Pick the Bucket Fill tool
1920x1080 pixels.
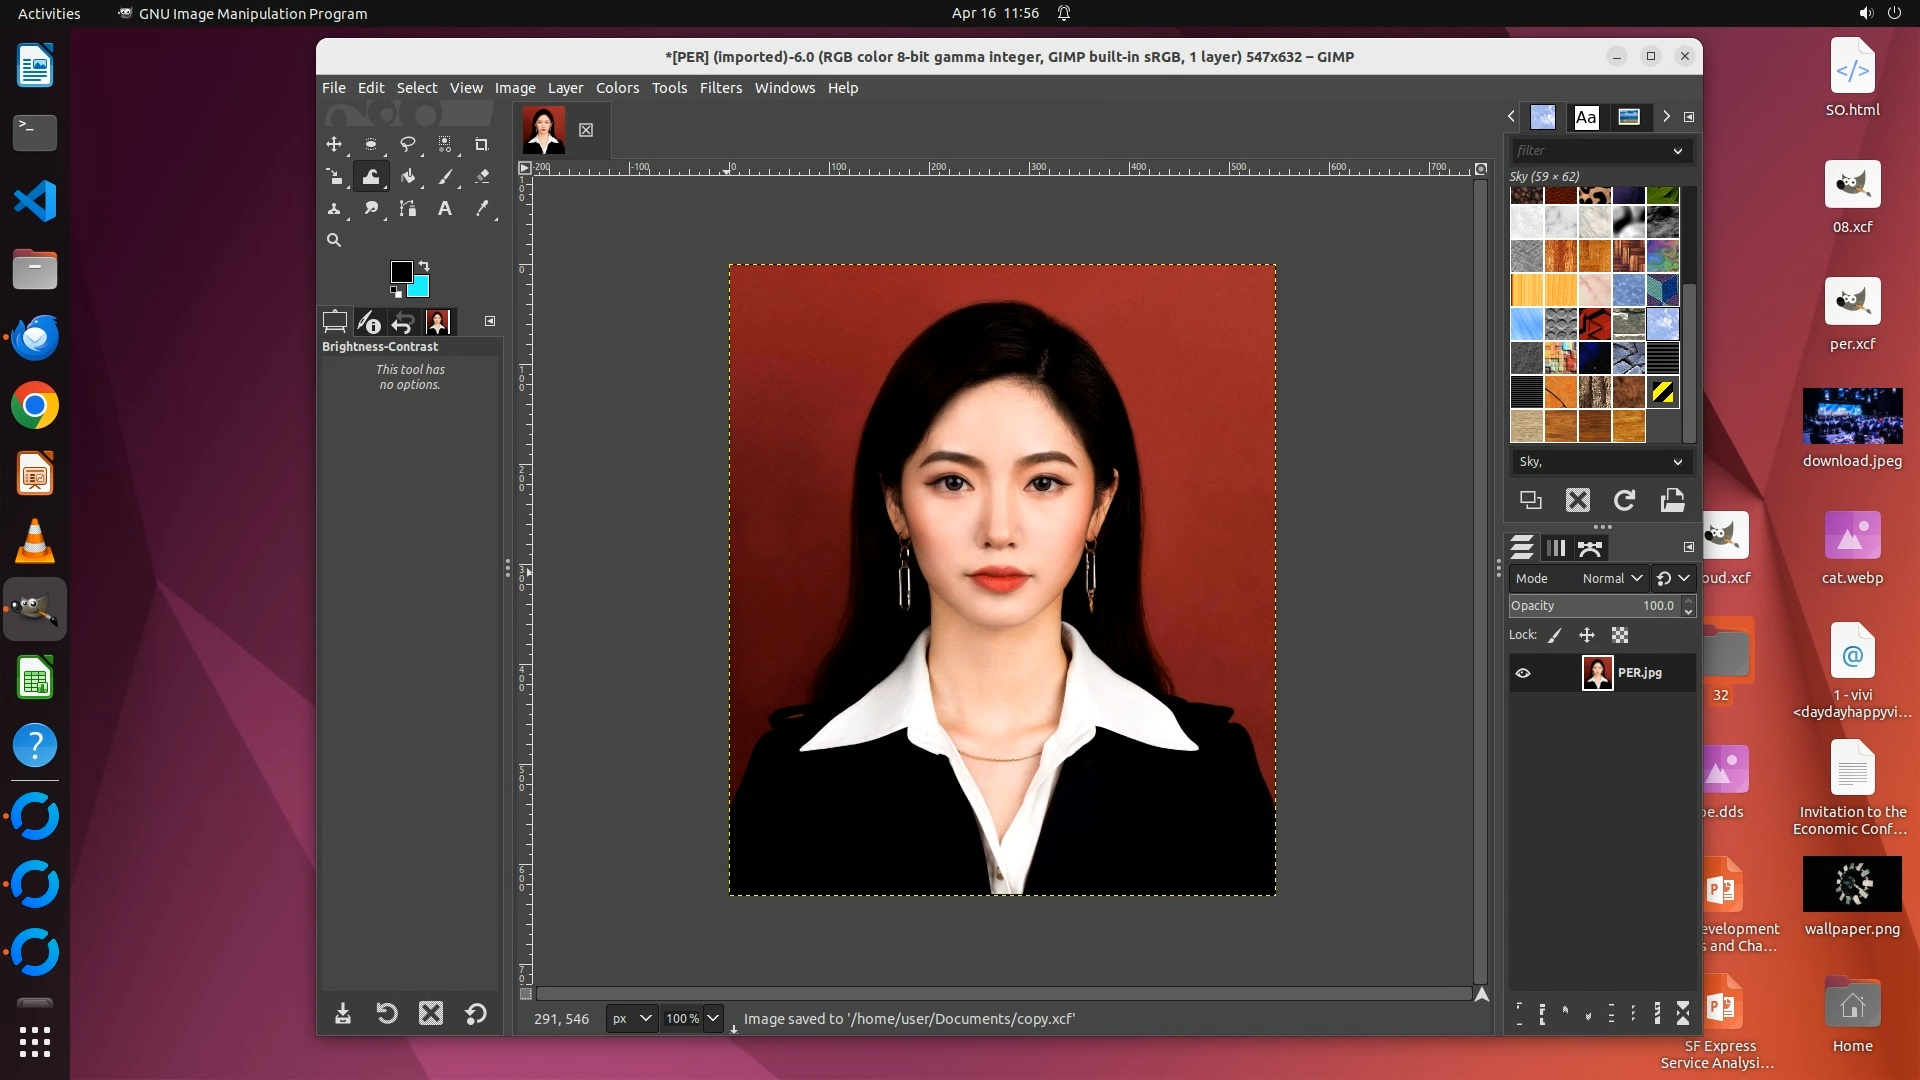pyautogui.click(x=408, y=176)
